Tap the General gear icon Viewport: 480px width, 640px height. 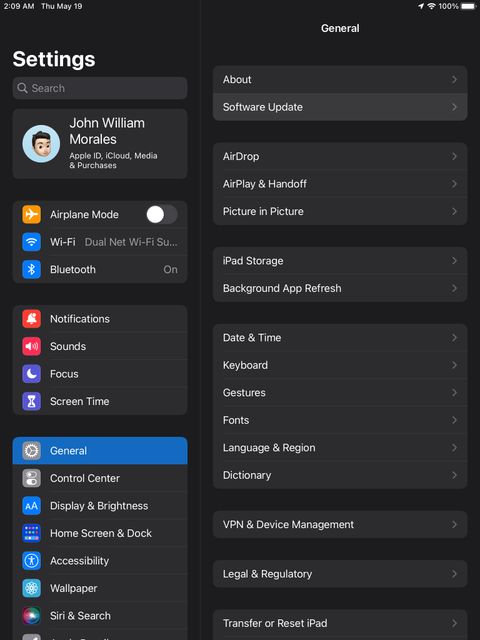pyautogui.click(x=31, y=451)
